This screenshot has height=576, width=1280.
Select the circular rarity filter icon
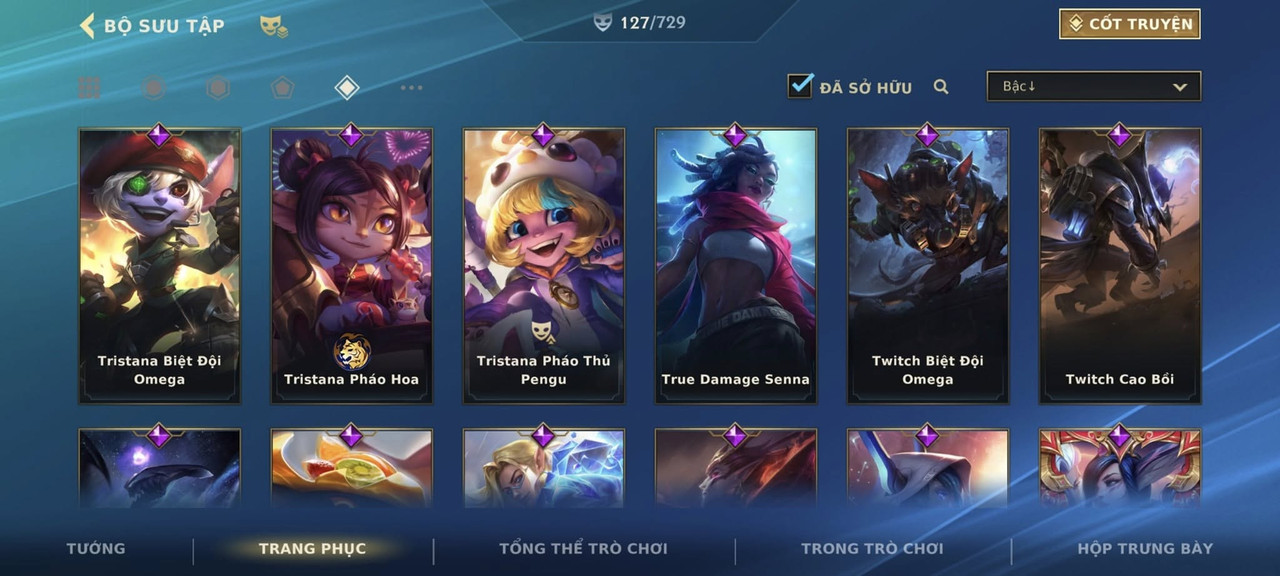(x=153, y=88)
